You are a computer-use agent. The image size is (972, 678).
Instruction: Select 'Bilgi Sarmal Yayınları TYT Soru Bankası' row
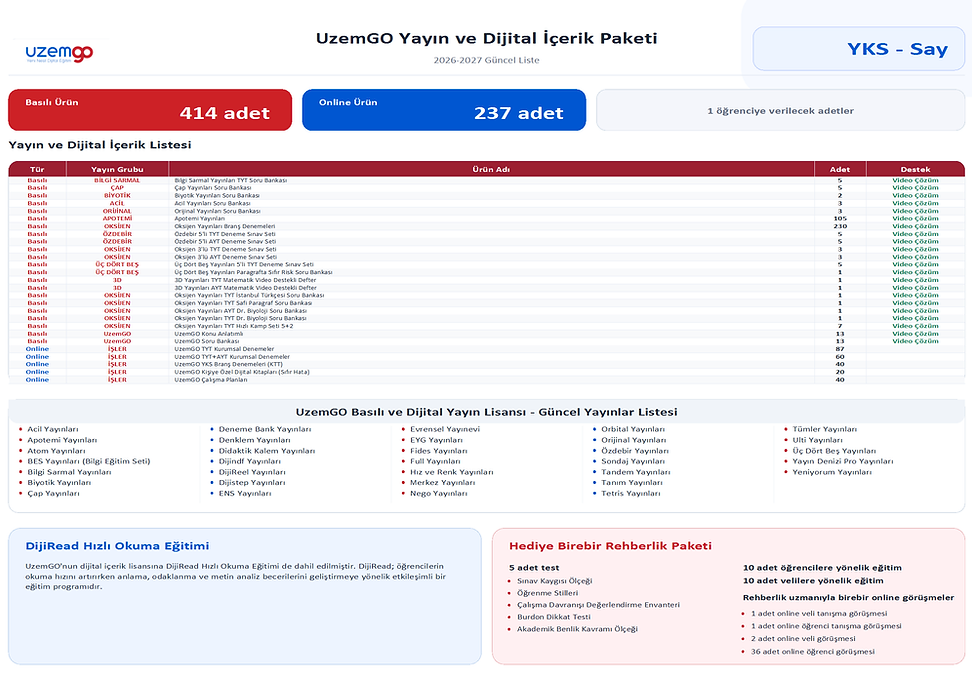pos(487,180)
